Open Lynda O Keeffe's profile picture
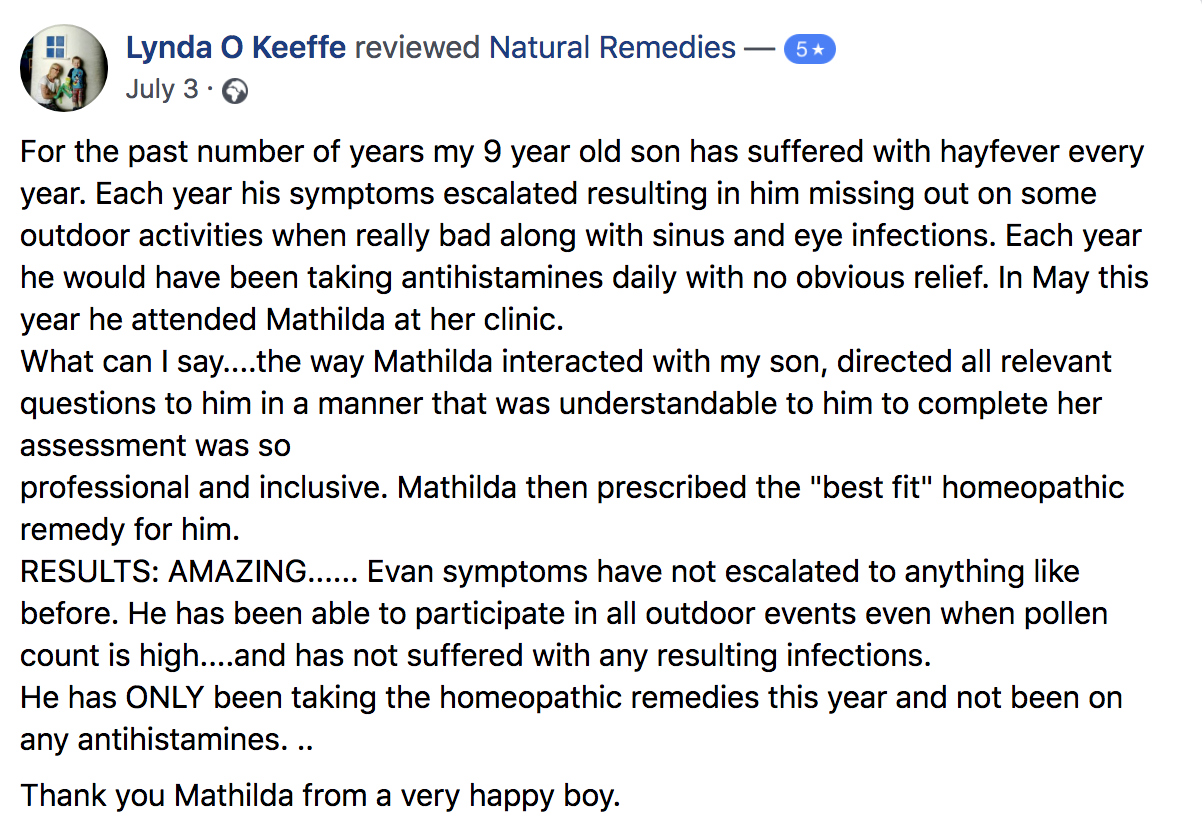 (63, 67)
